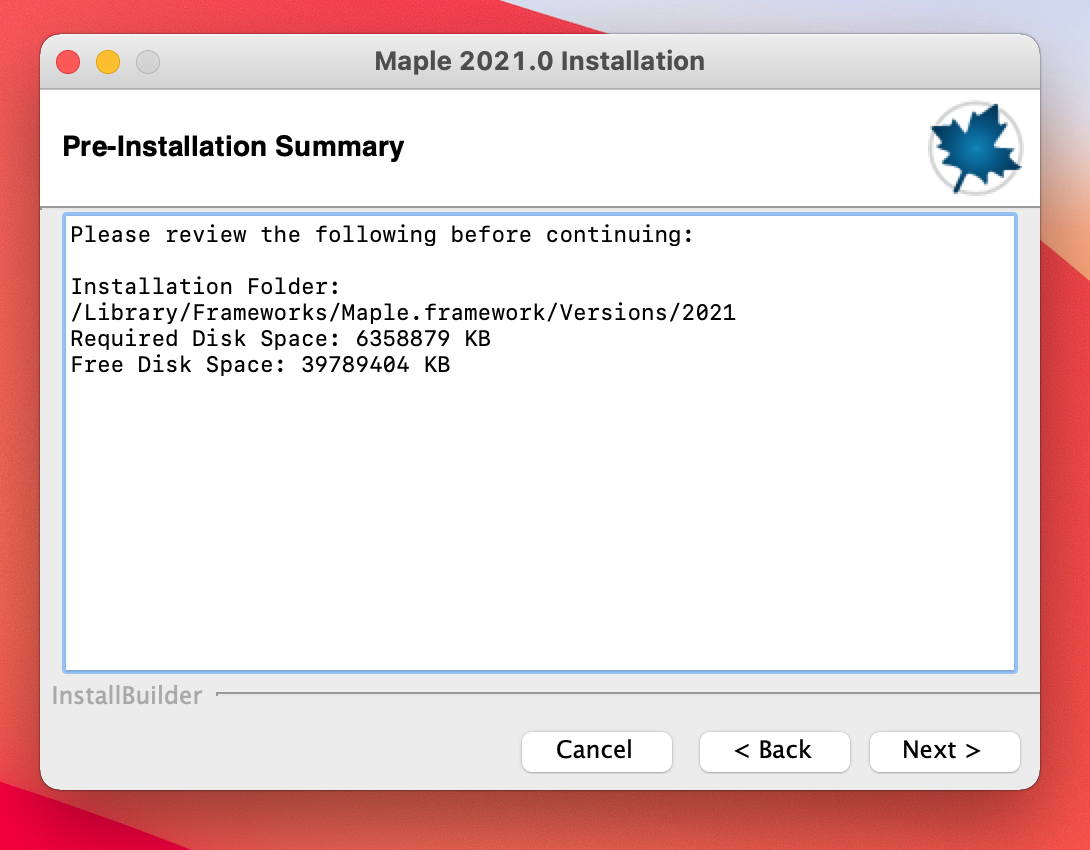Close the installer with the red button
Screen dimensions: 1090x850
[68, 62]
